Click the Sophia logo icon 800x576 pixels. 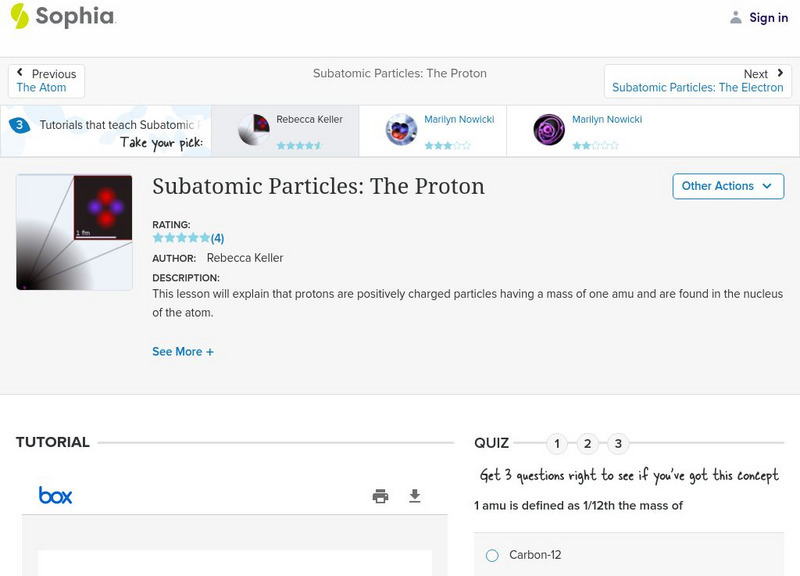tap(19, 15)
